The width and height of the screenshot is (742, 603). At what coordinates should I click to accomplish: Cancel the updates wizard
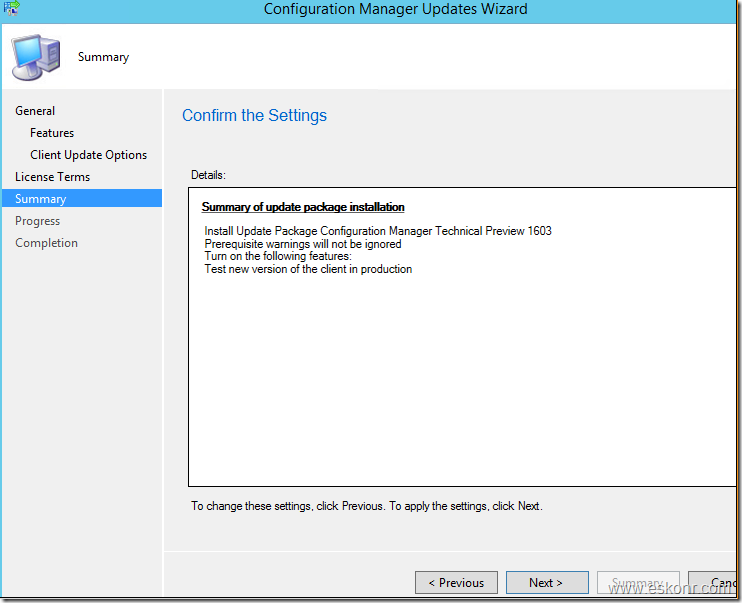724,583
